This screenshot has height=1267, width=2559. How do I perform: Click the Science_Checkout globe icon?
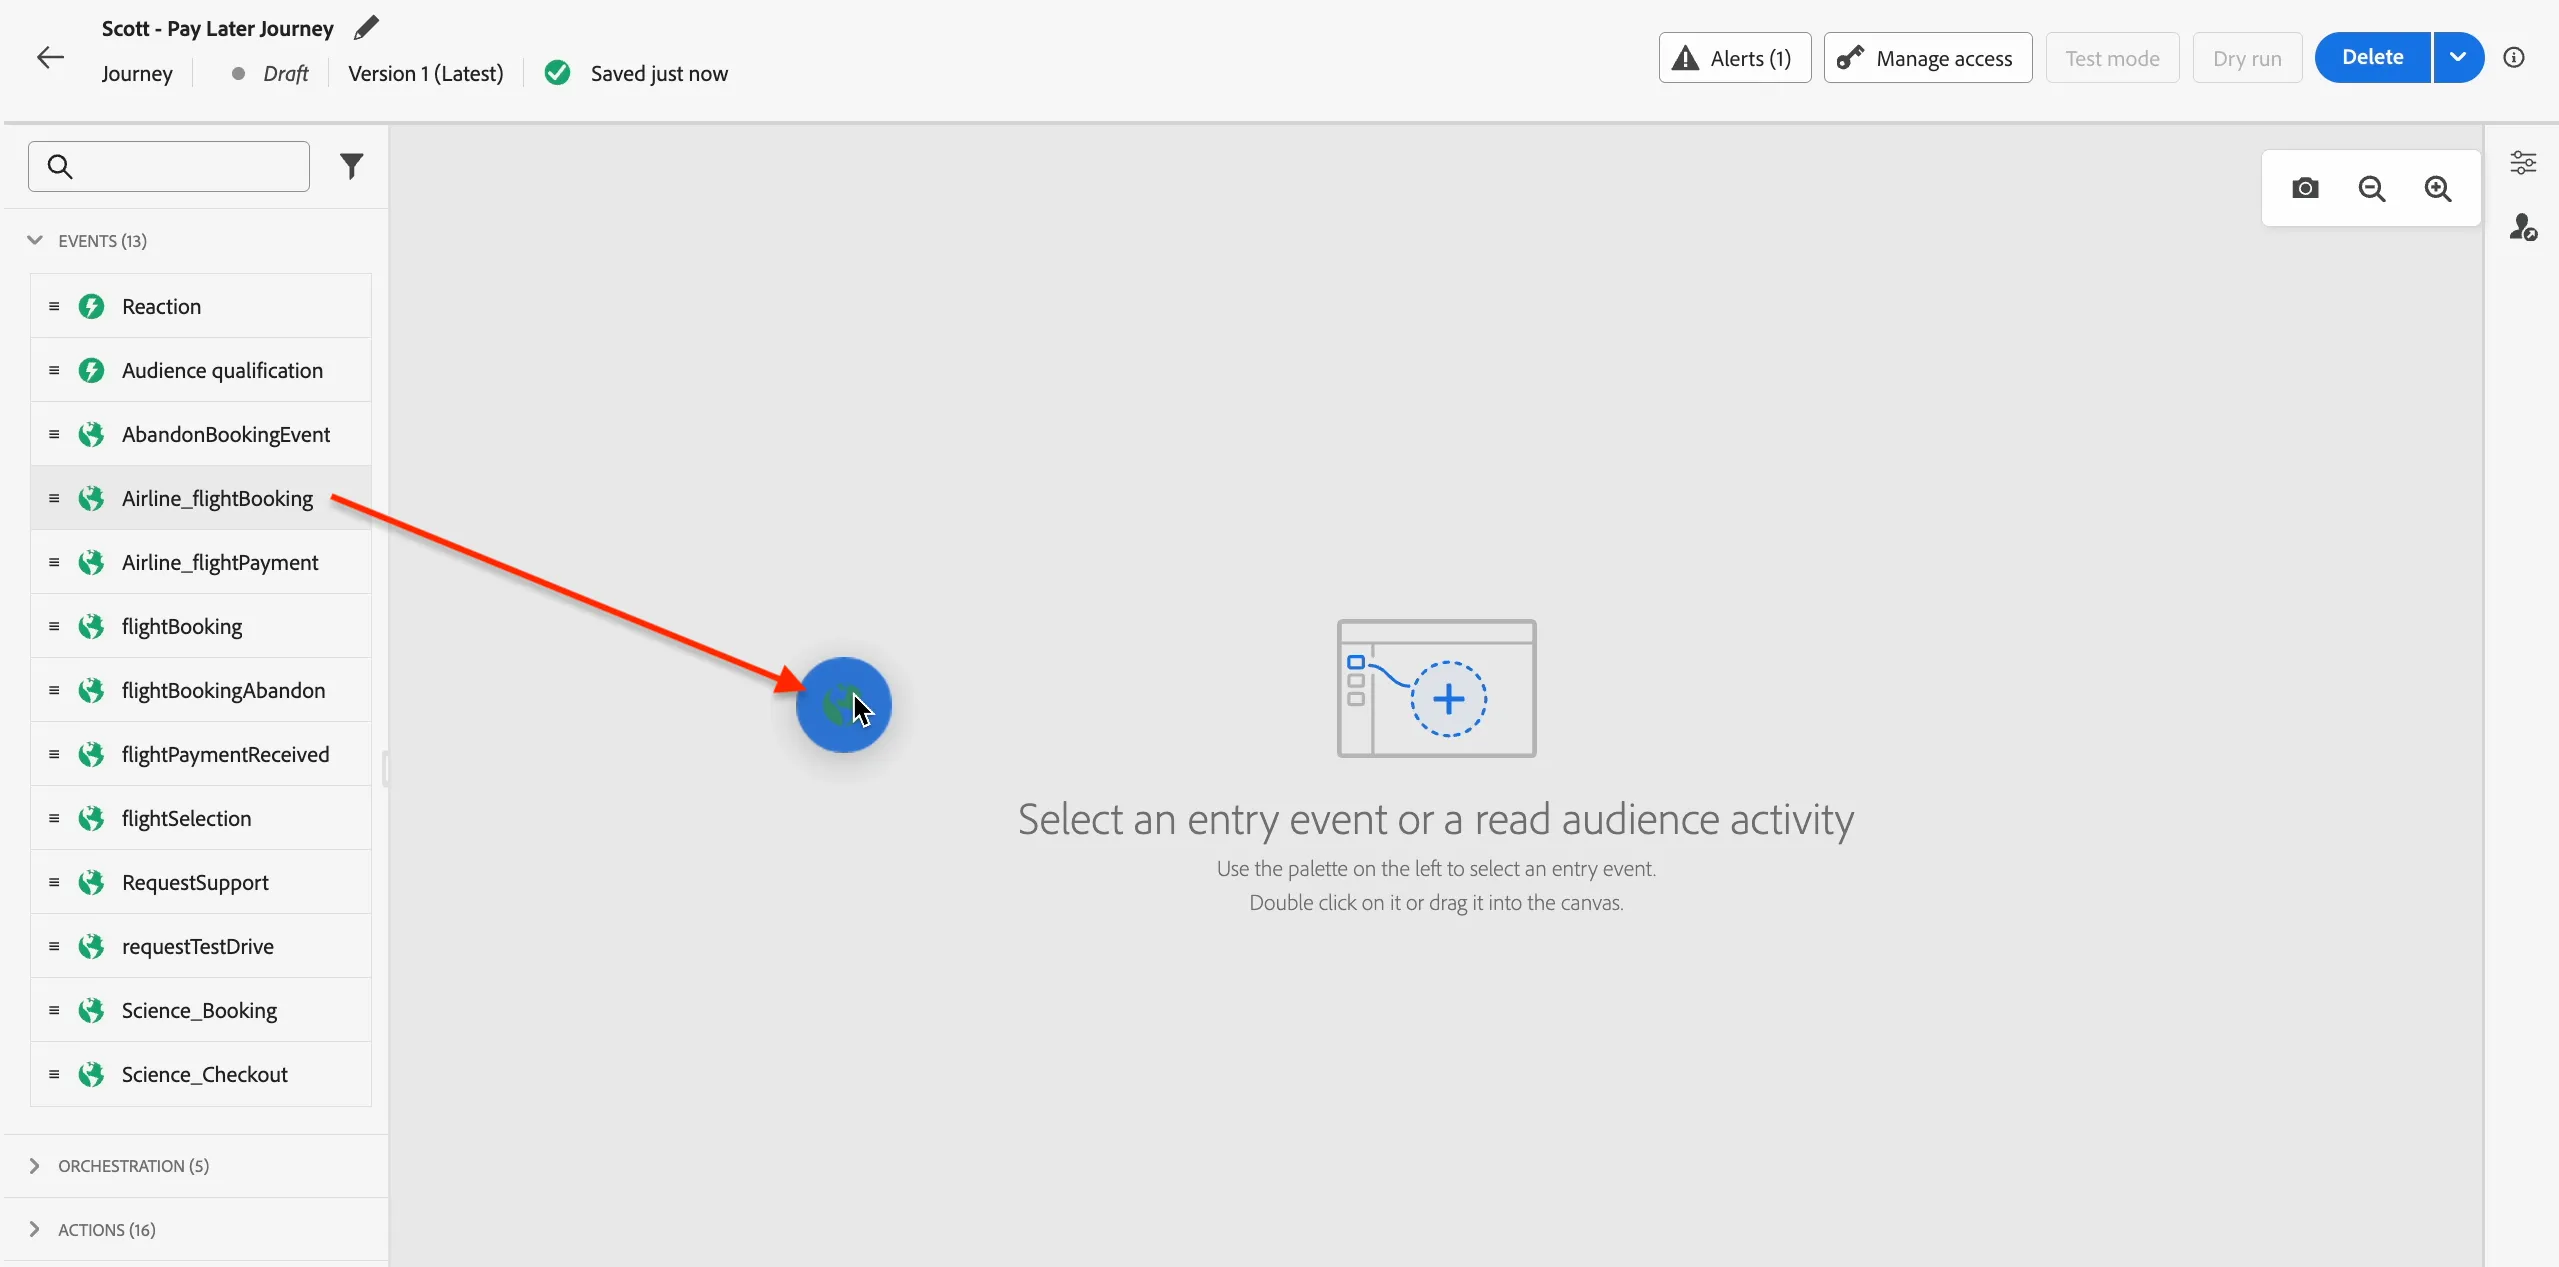(92, 1074)
